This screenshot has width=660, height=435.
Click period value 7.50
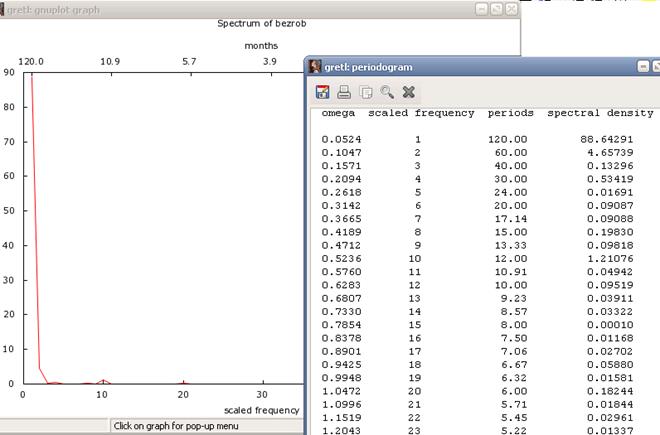tap(514, 338)
